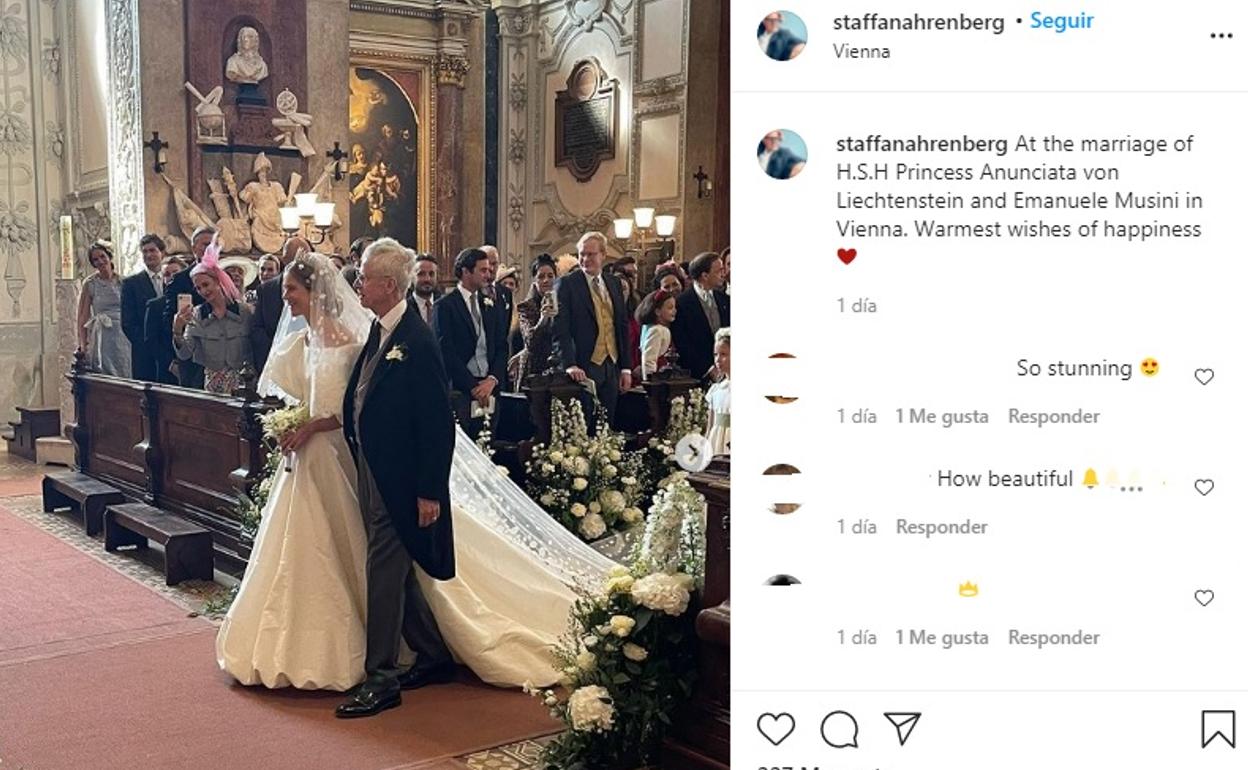Open the wedding photo of the post
Image resolution: width=1248 pixels, height=770 pixels.
(x=365, y=385)
